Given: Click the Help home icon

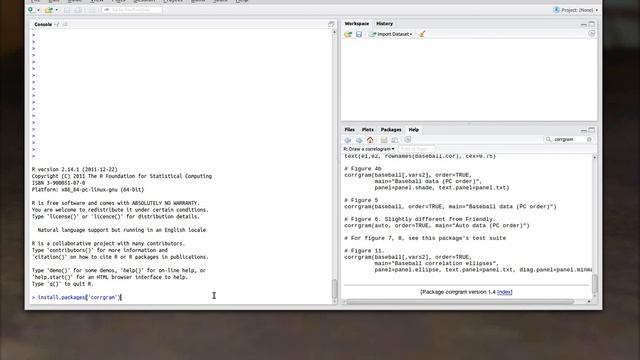Looking at the screenshot, I should [x=370, y=140].
